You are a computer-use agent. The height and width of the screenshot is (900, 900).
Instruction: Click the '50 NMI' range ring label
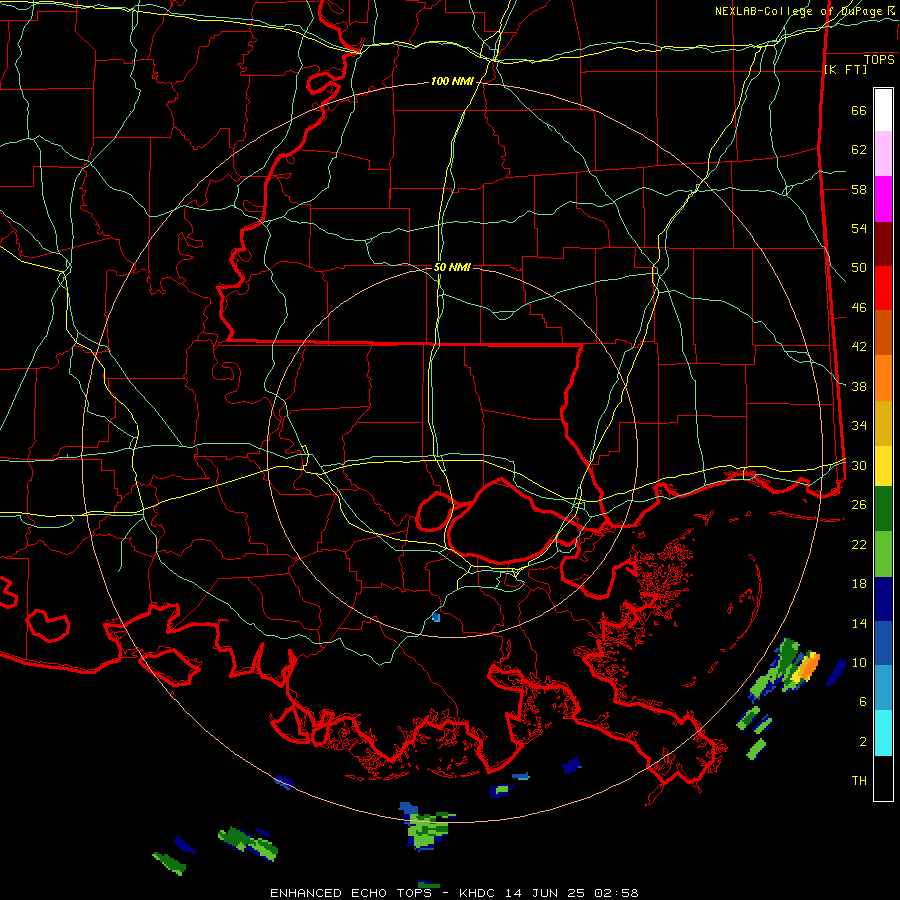(x=452, y=267)
